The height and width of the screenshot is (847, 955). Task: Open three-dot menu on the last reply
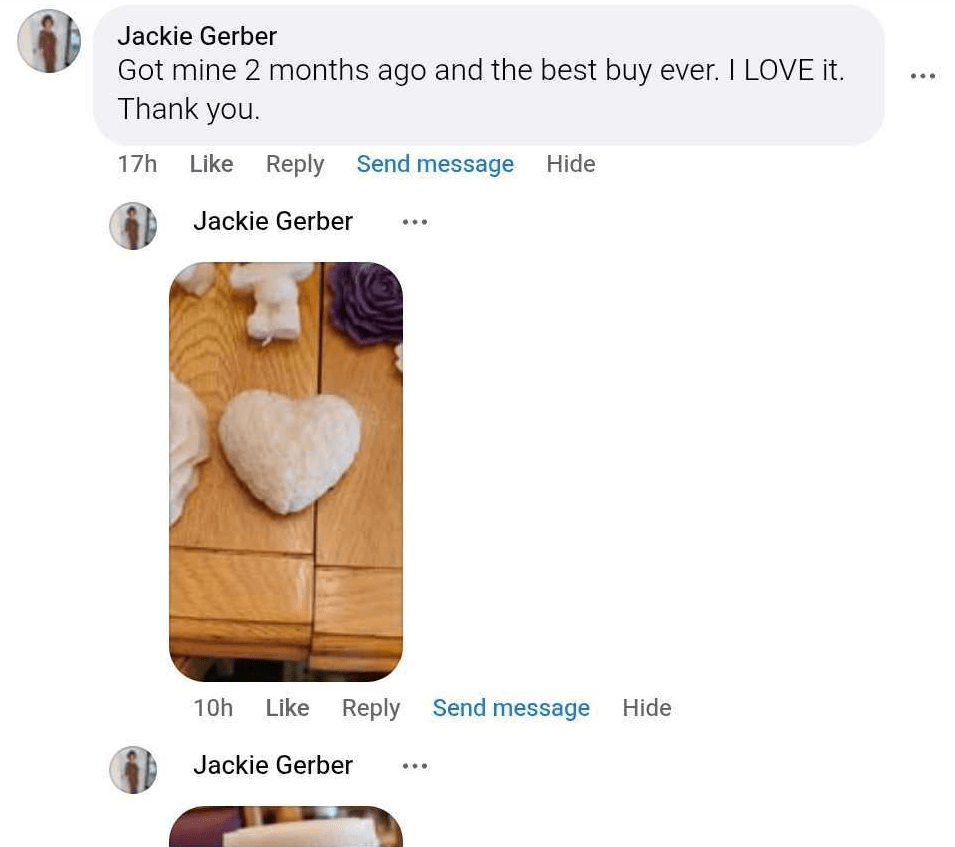pyautogui.click(x=415, y=765)
